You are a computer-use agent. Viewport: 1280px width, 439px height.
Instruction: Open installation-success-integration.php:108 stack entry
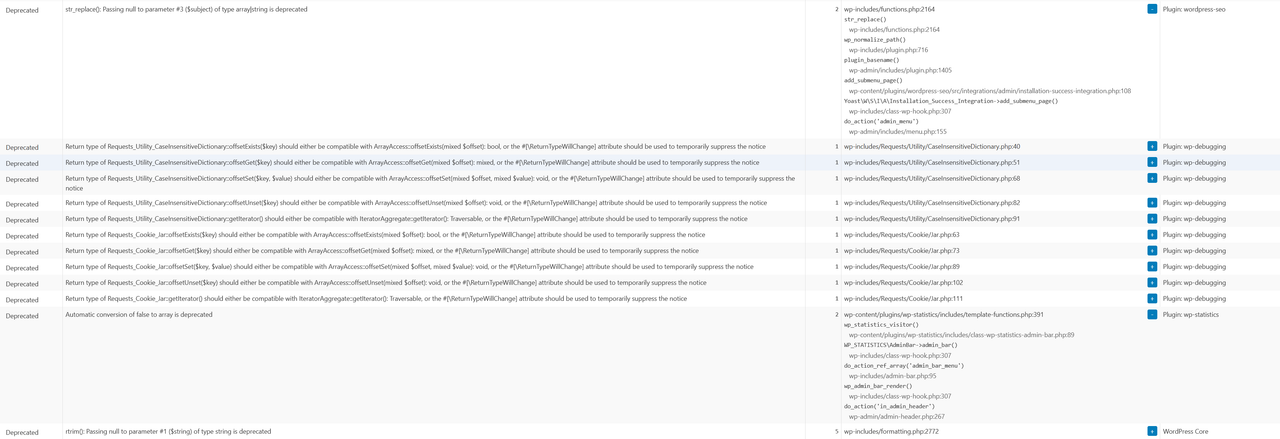pyautogui.click(x=990, y=91)
